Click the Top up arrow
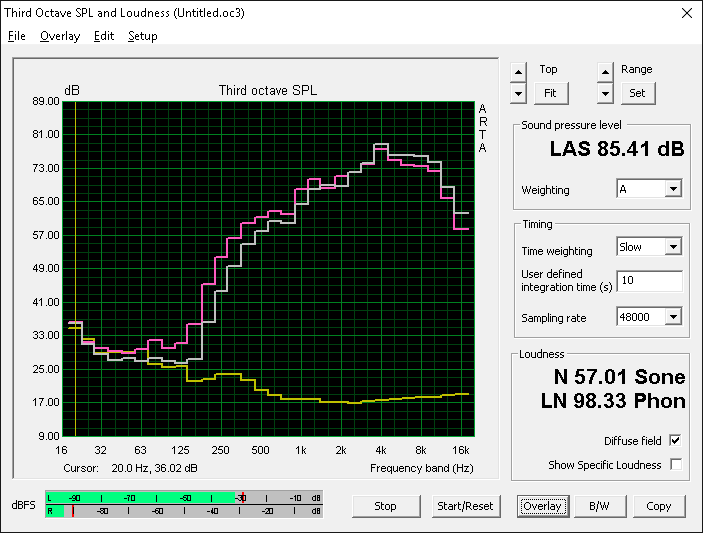The height and width of the screenshot is (533, 703). (x=518, y=72)
